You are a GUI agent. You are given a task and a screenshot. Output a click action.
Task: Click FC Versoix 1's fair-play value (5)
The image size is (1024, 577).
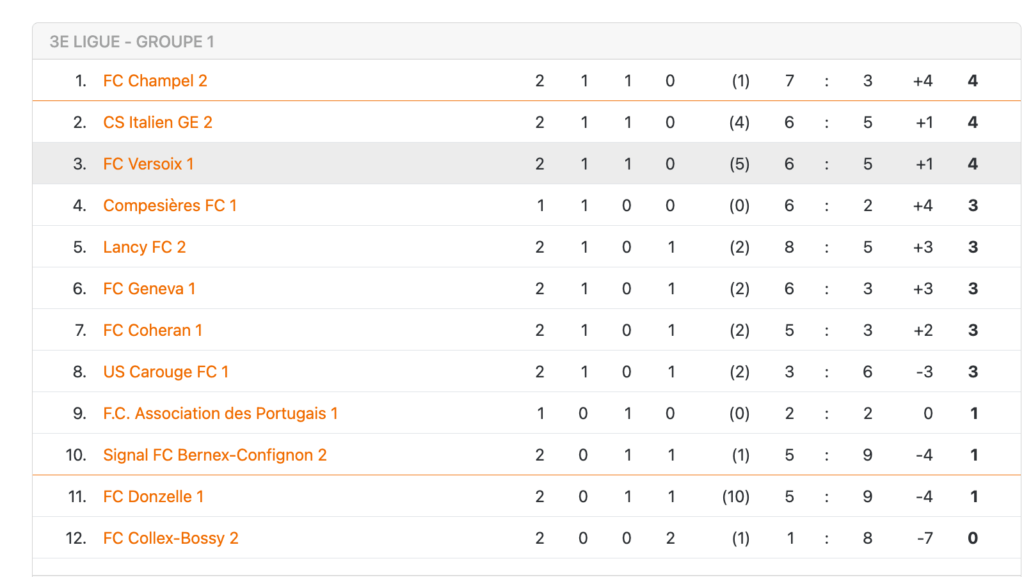coord(739,164)
